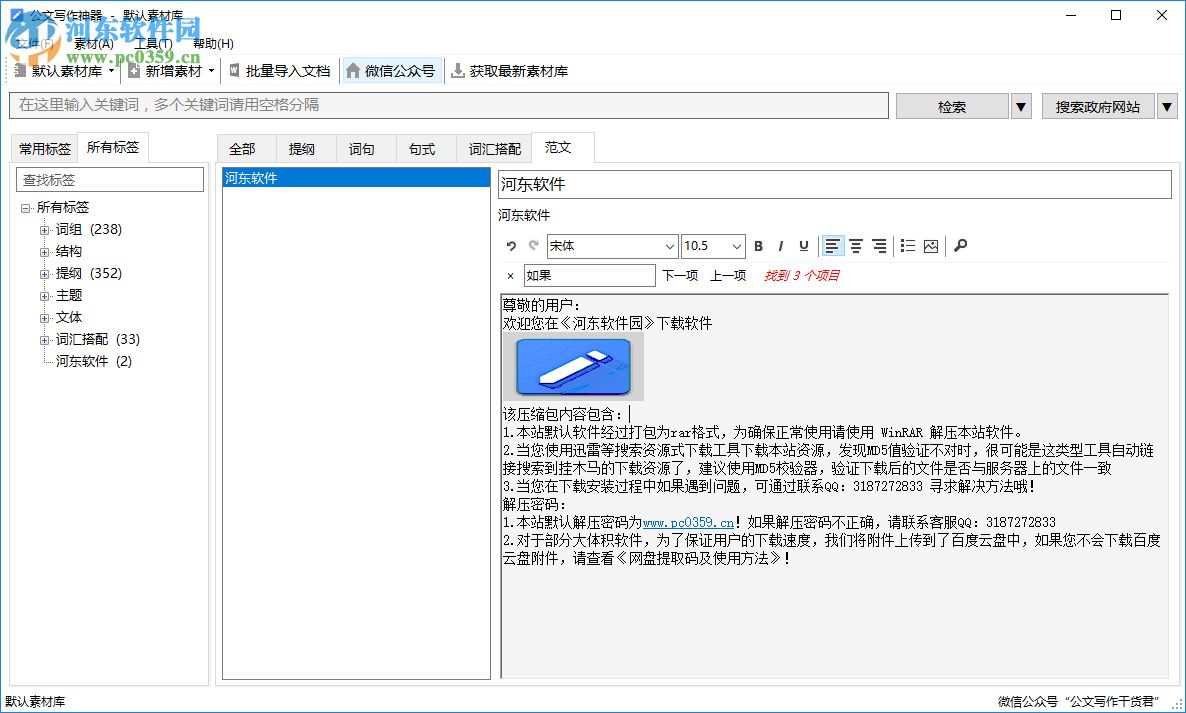Screen dimensions: 1186x713
Task: Click 下一项 to find next match
Action: pos(680,276)
